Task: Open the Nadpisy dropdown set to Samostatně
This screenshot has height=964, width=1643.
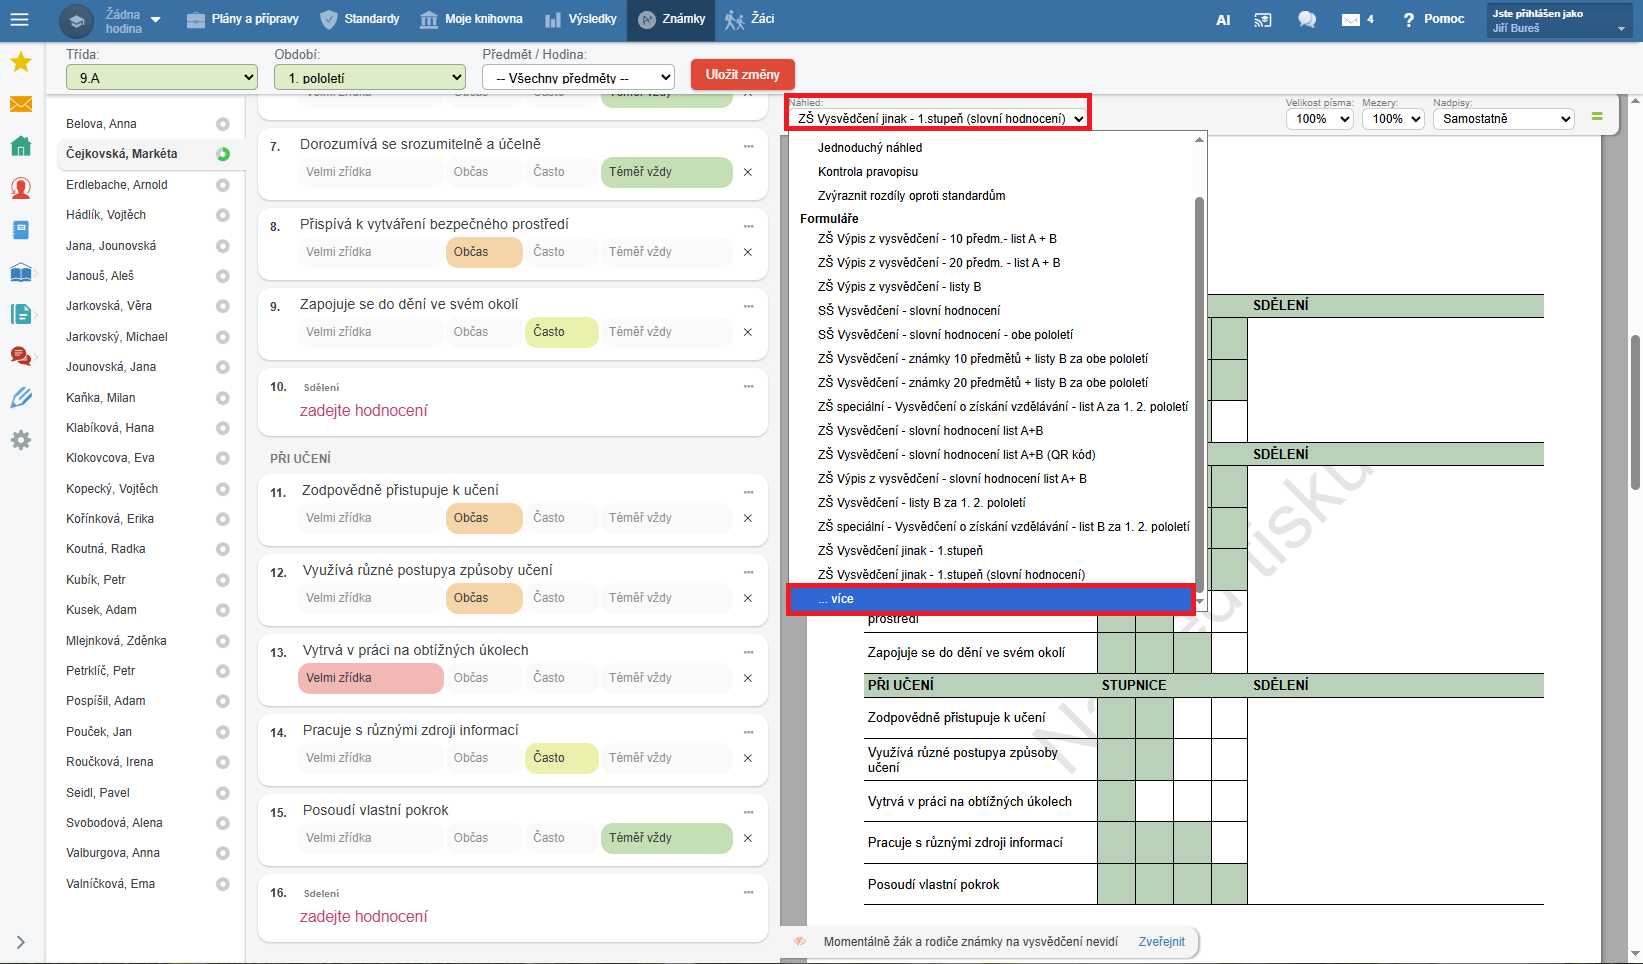Action: pos(1503,119)
